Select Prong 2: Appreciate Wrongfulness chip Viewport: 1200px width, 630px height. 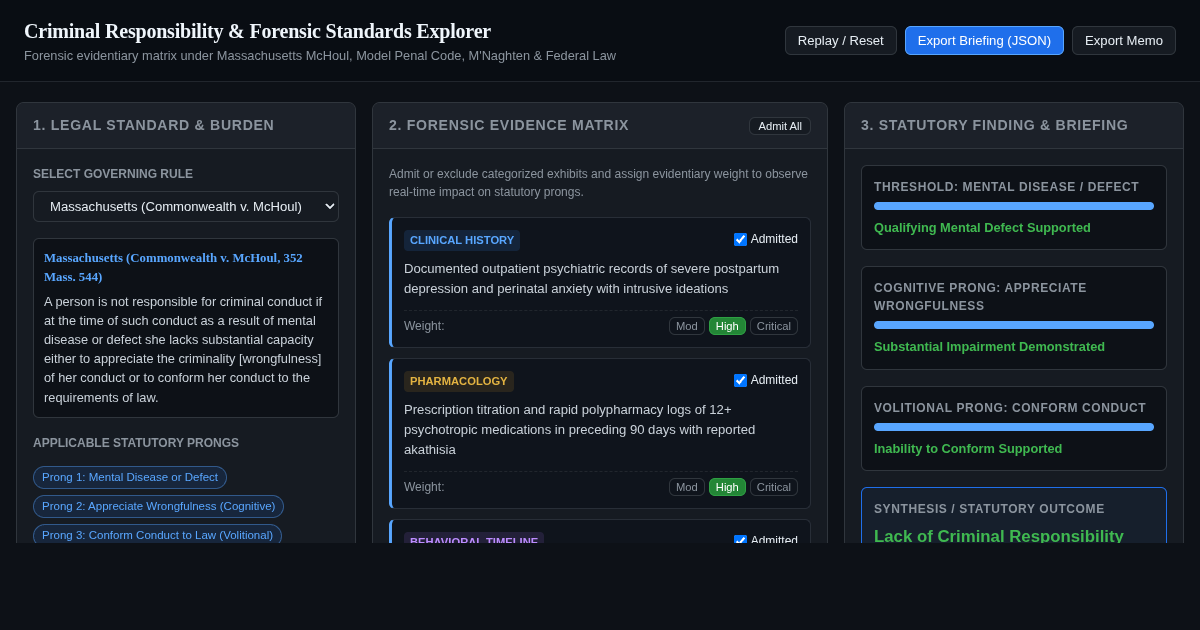click(x=158, y=506)
